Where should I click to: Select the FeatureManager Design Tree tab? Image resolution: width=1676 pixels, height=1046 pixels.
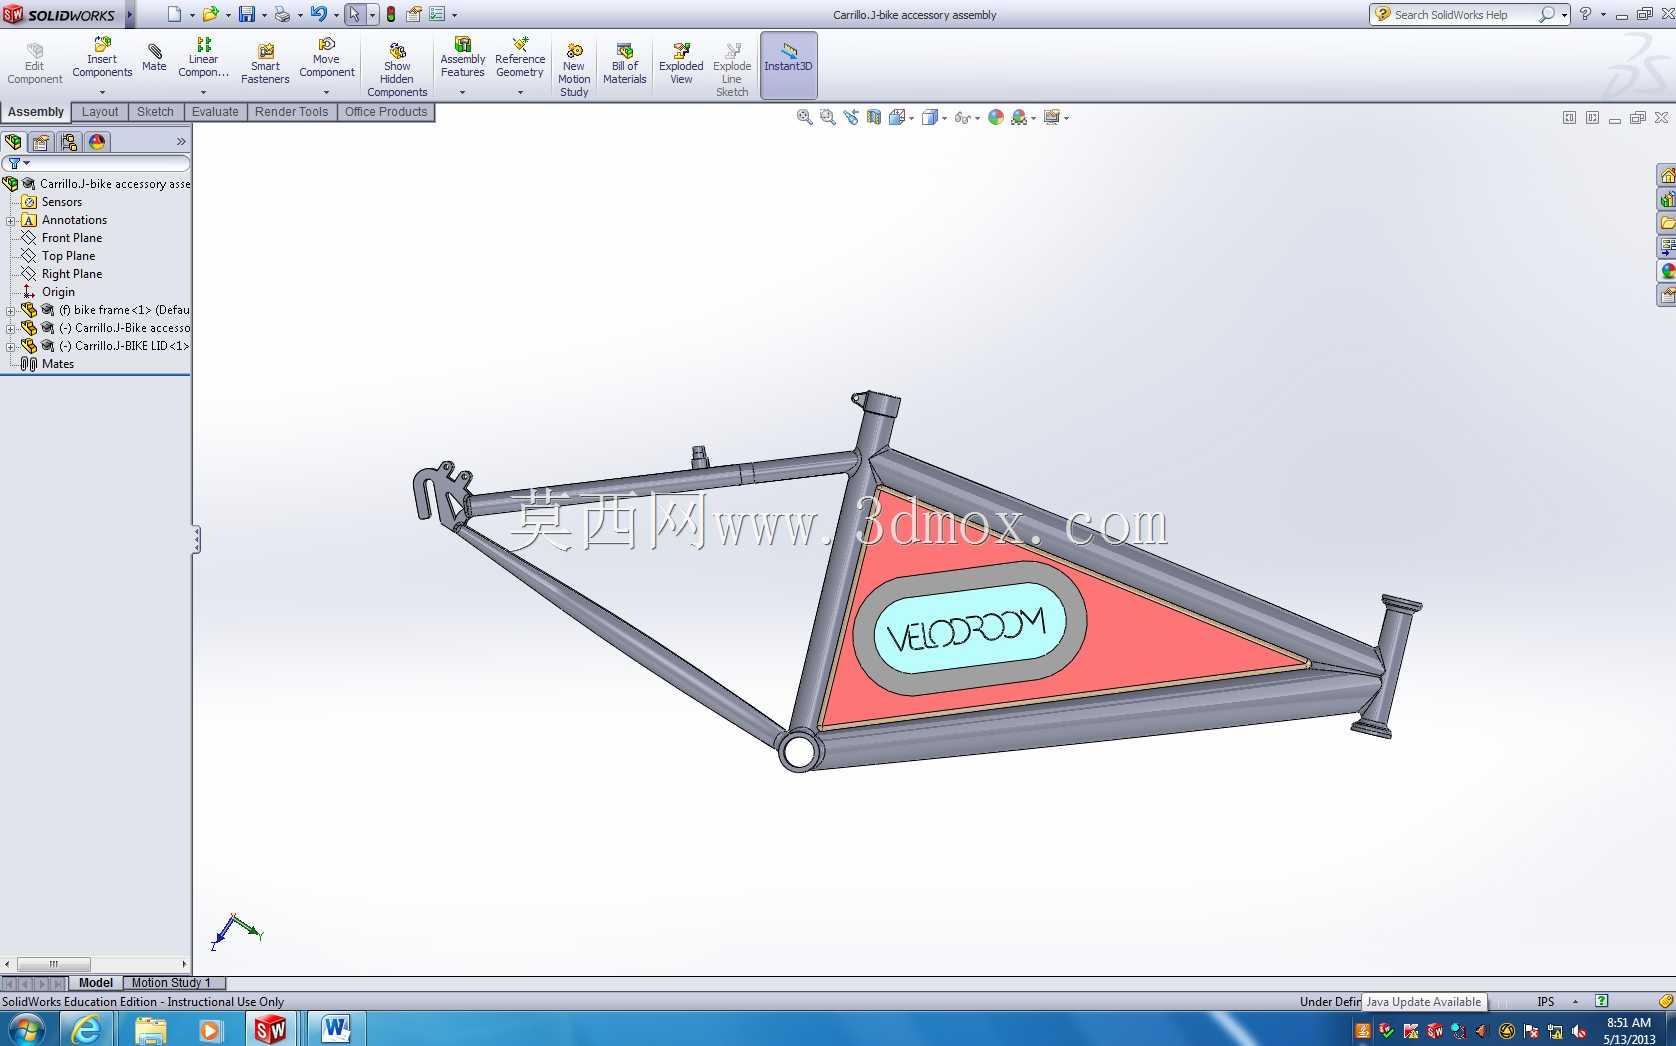pyautogui.click(x=14, y=142)
